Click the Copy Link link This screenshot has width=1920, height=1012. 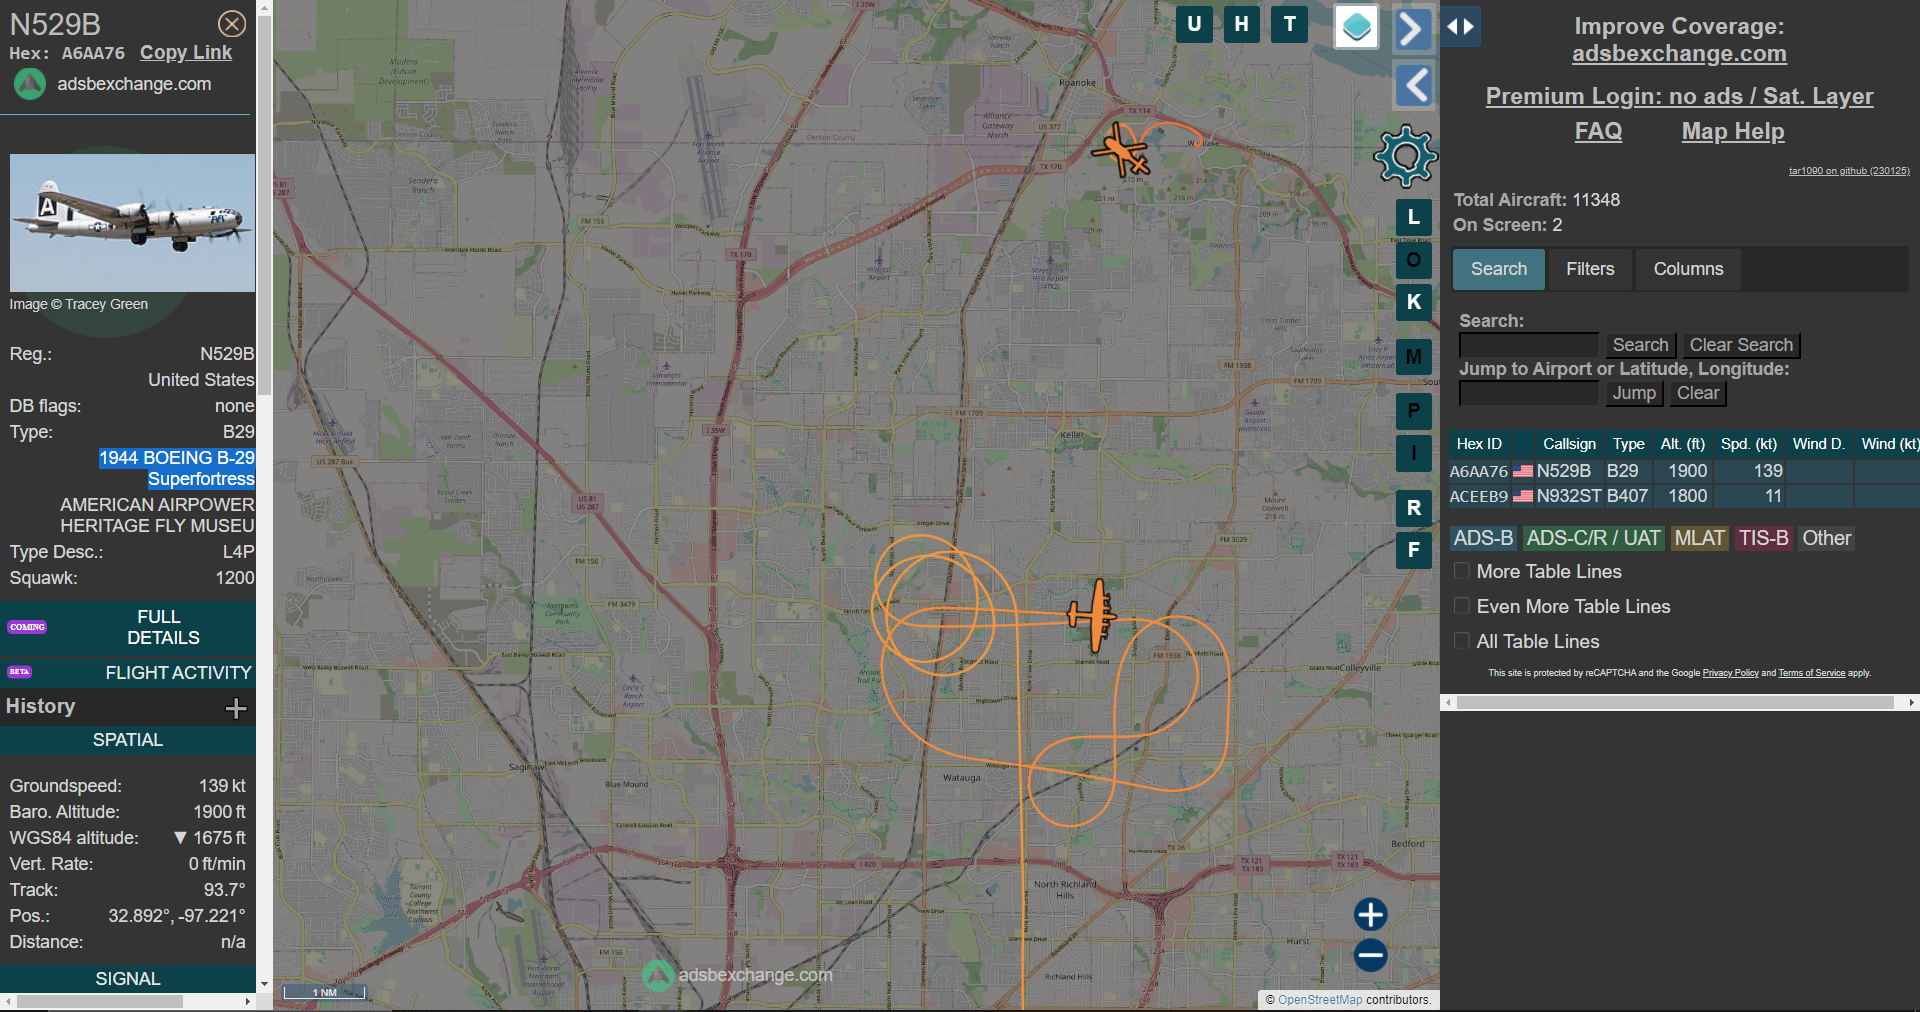[x=186, y=53]
